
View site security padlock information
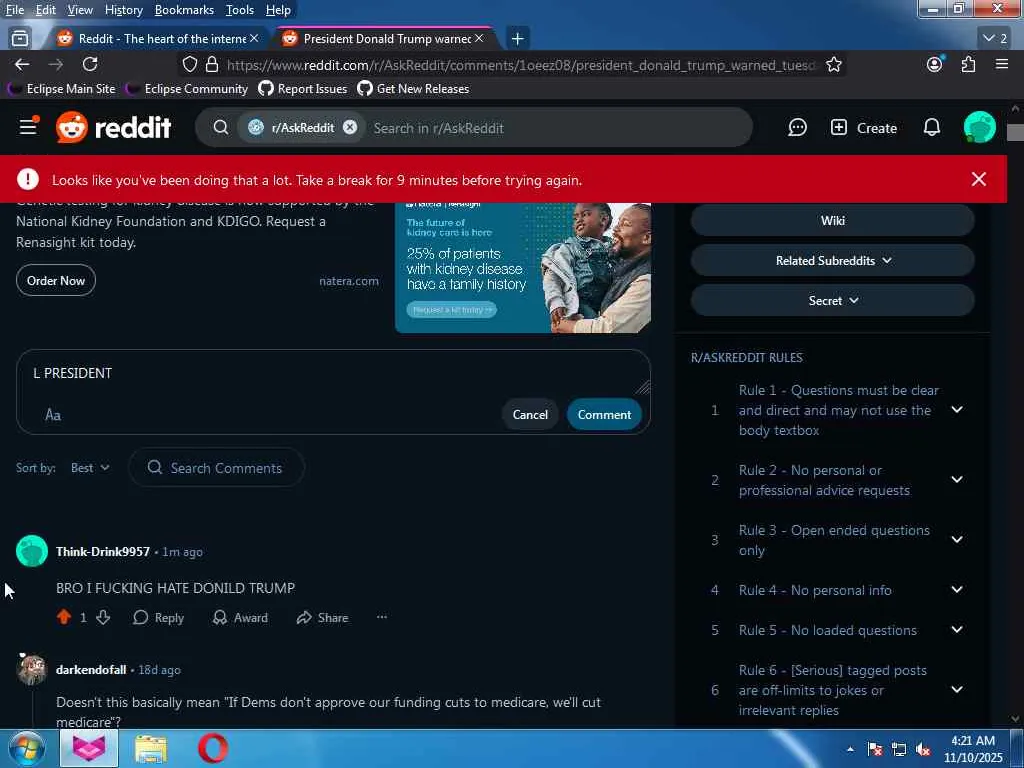click(x=212, y=64)
